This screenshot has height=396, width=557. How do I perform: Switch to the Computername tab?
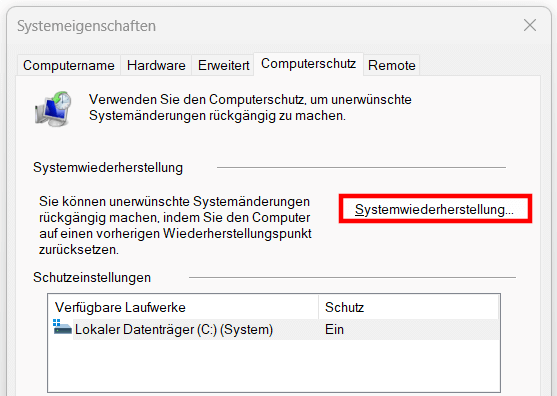[x=69, y=65]
